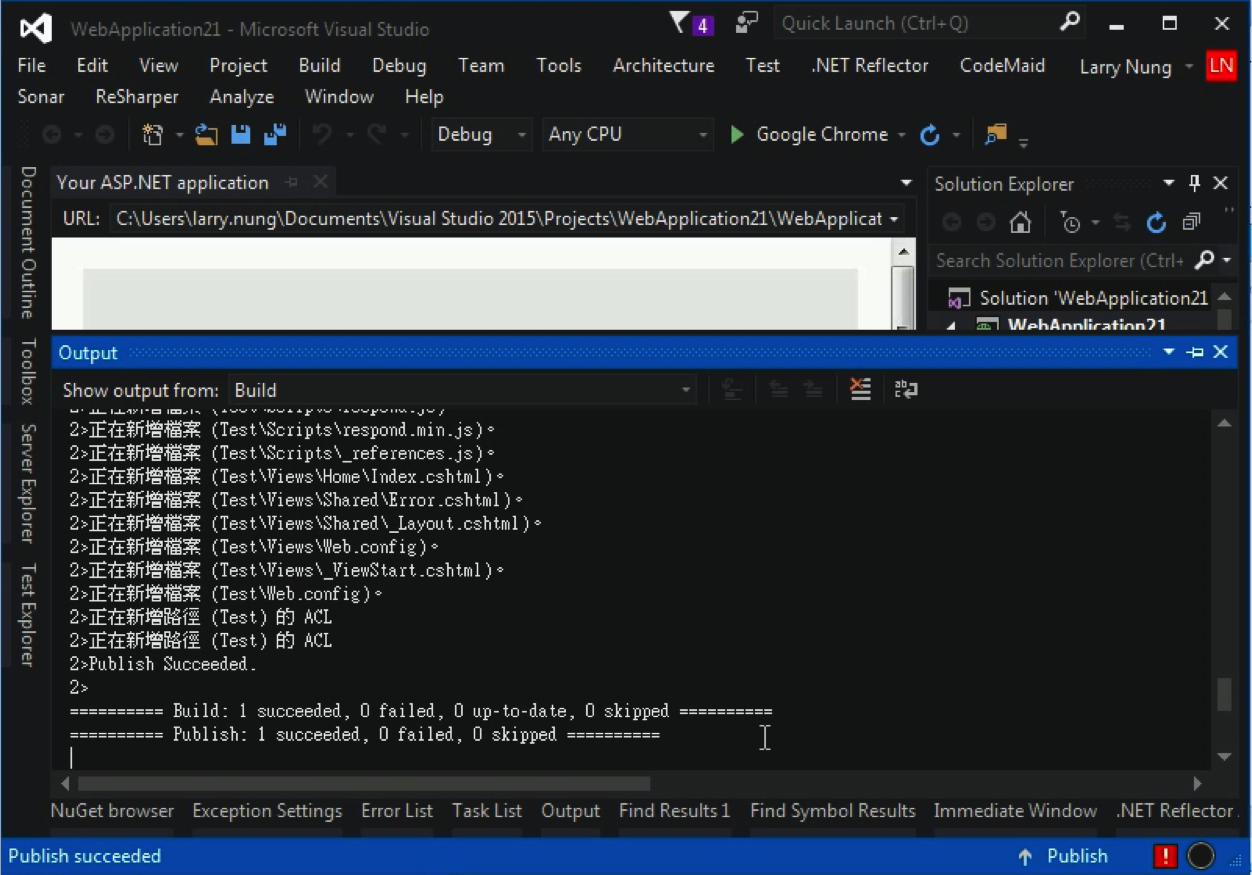Click the Clear All output icon
Image resolution: width=1252 pixels, height=875 pixels.
pos(860,389)
